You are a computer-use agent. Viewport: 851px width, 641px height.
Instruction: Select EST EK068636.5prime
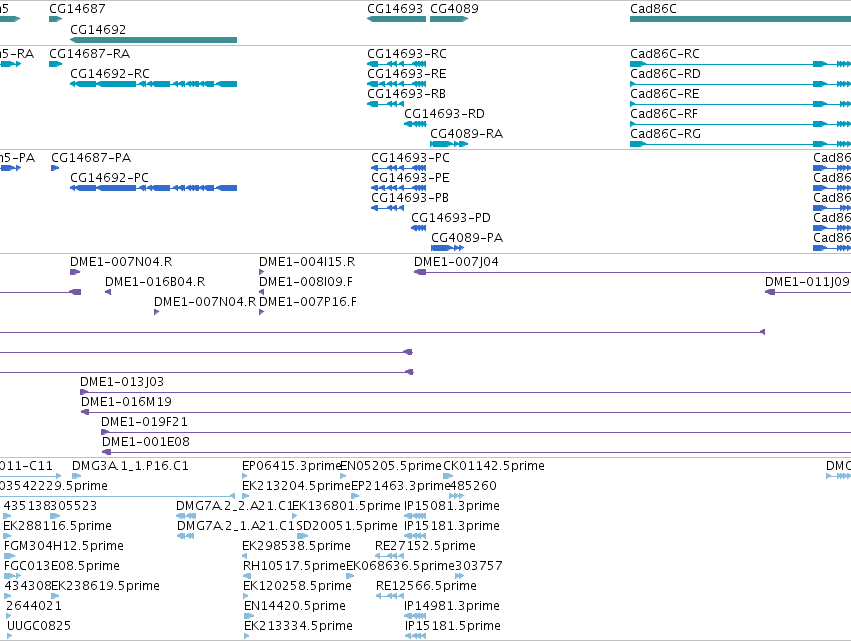pyautogui.click(x=400, y=566)
